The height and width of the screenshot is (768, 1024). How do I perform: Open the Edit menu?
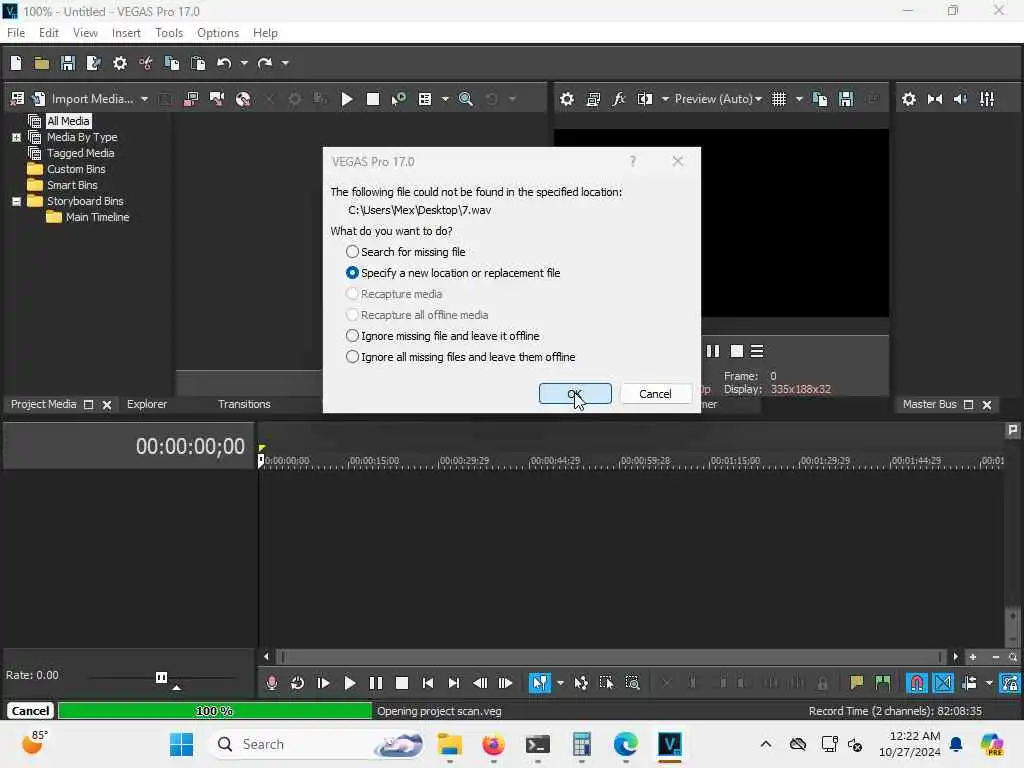click(49, 33)
